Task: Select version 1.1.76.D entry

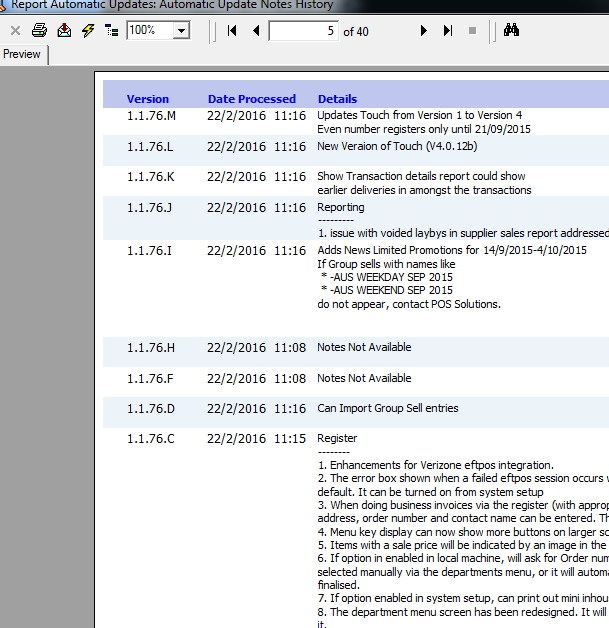Action: tap(151, 409)
